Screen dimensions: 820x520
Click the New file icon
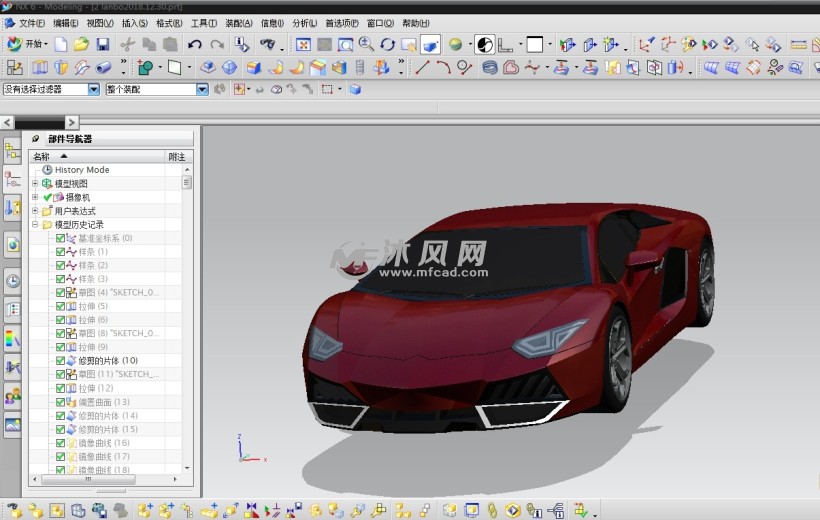61,44
